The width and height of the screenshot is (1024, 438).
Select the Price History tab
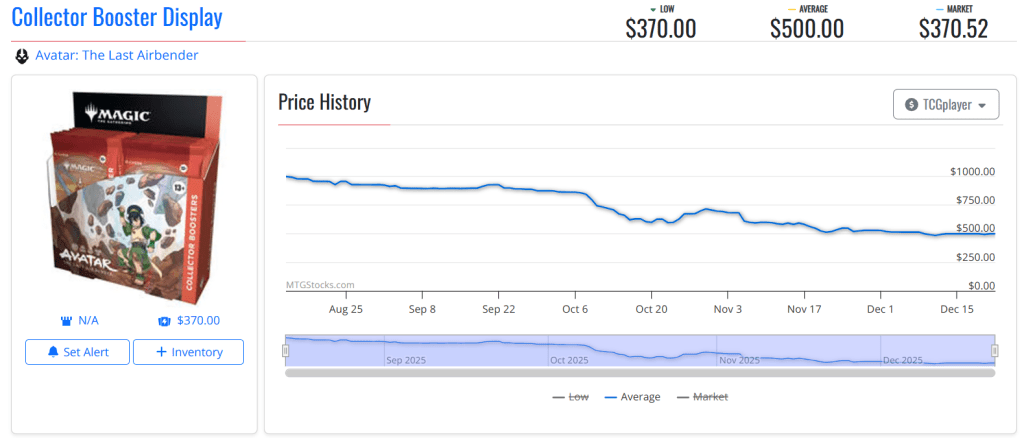pyautogui.click(x=324, y=102)
